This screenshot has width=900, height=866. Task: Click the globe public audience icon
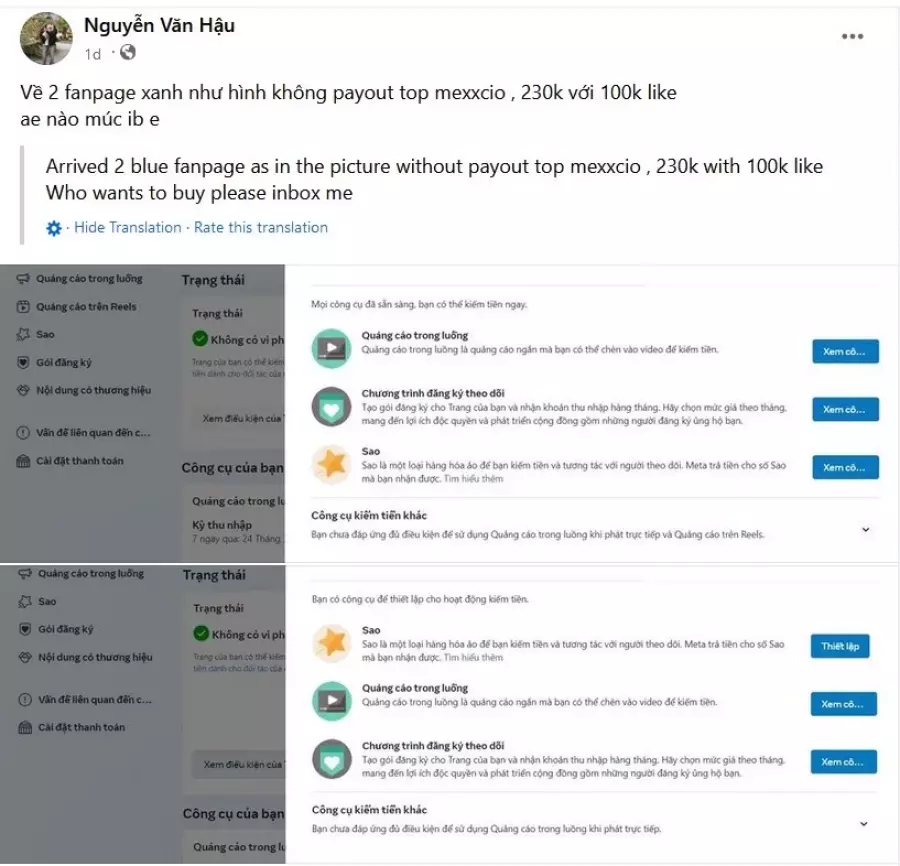[128, 52]
